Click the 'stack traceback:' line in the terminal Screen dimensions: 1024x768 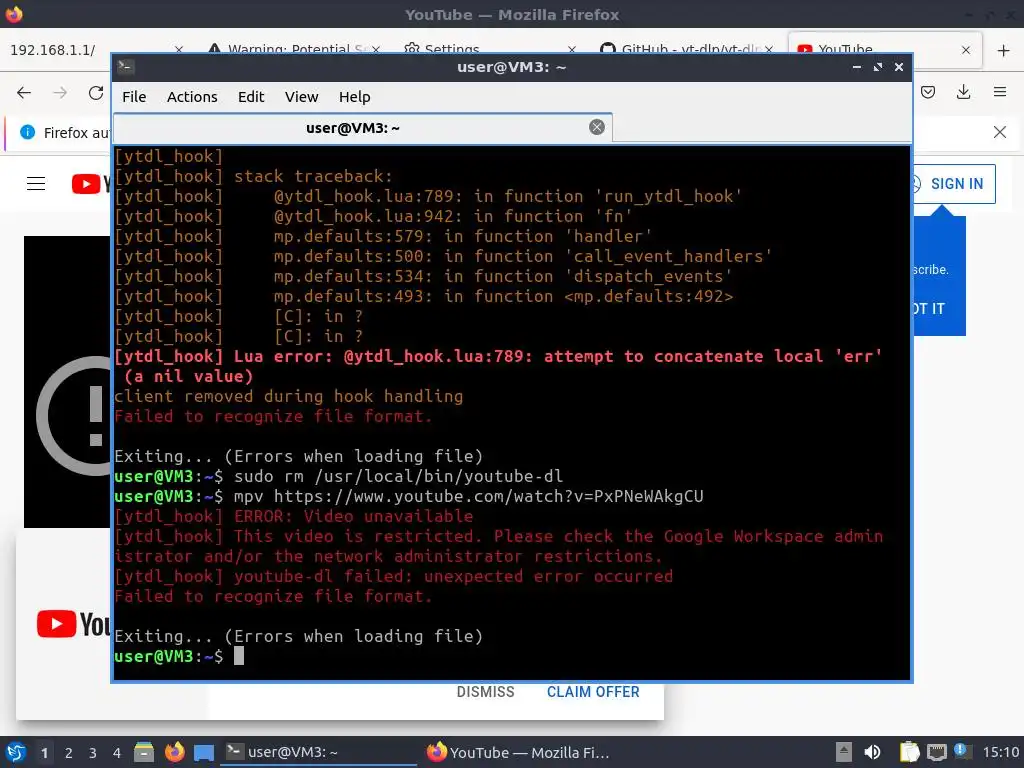coord(253,176)
